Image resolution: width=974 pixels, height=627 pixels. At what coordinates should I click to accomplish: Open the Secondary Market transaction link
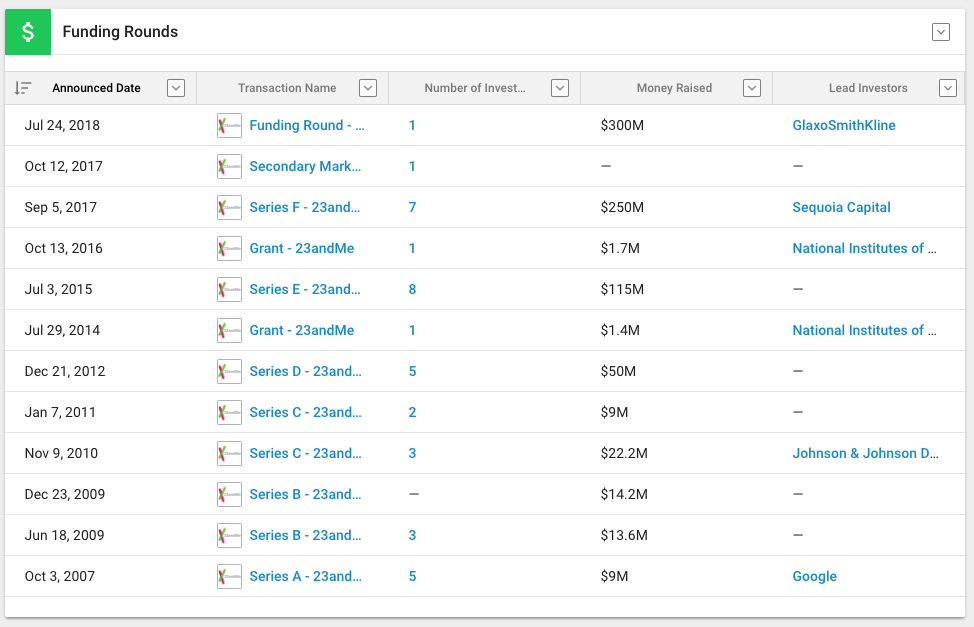tap(305, 167)
